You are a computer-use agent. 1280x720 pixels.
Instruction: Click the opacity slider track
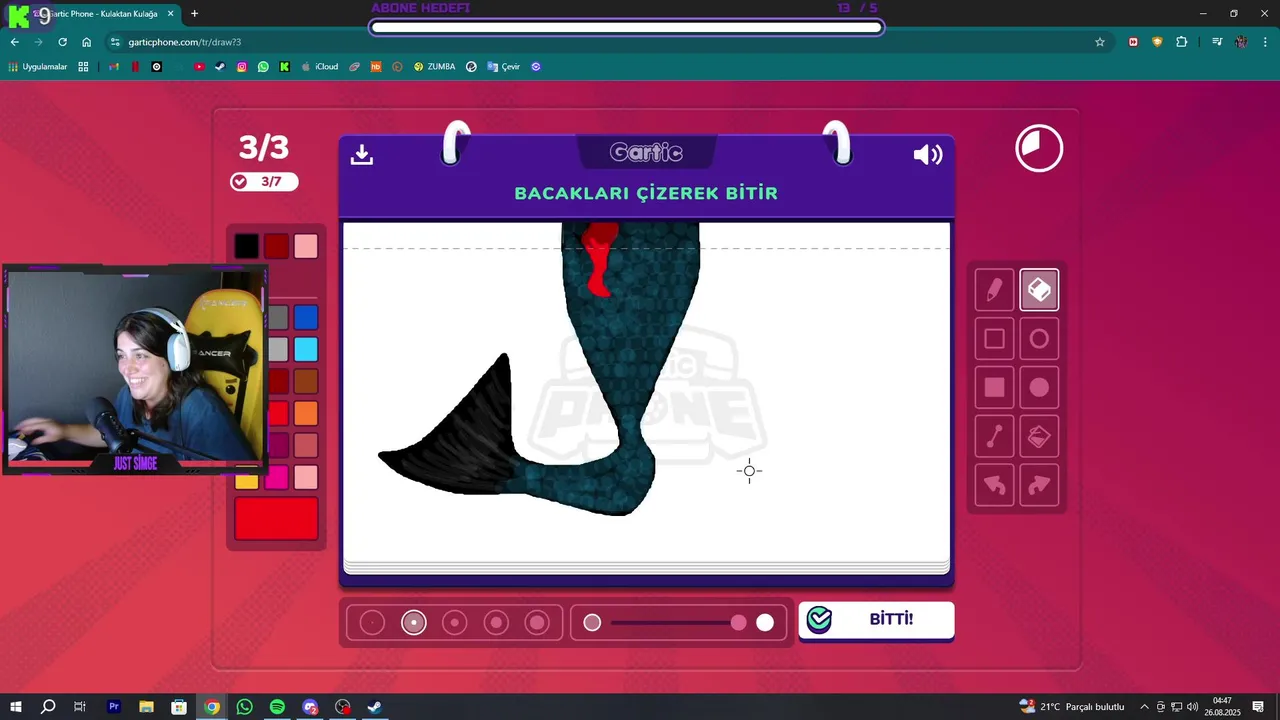[679, 623]
